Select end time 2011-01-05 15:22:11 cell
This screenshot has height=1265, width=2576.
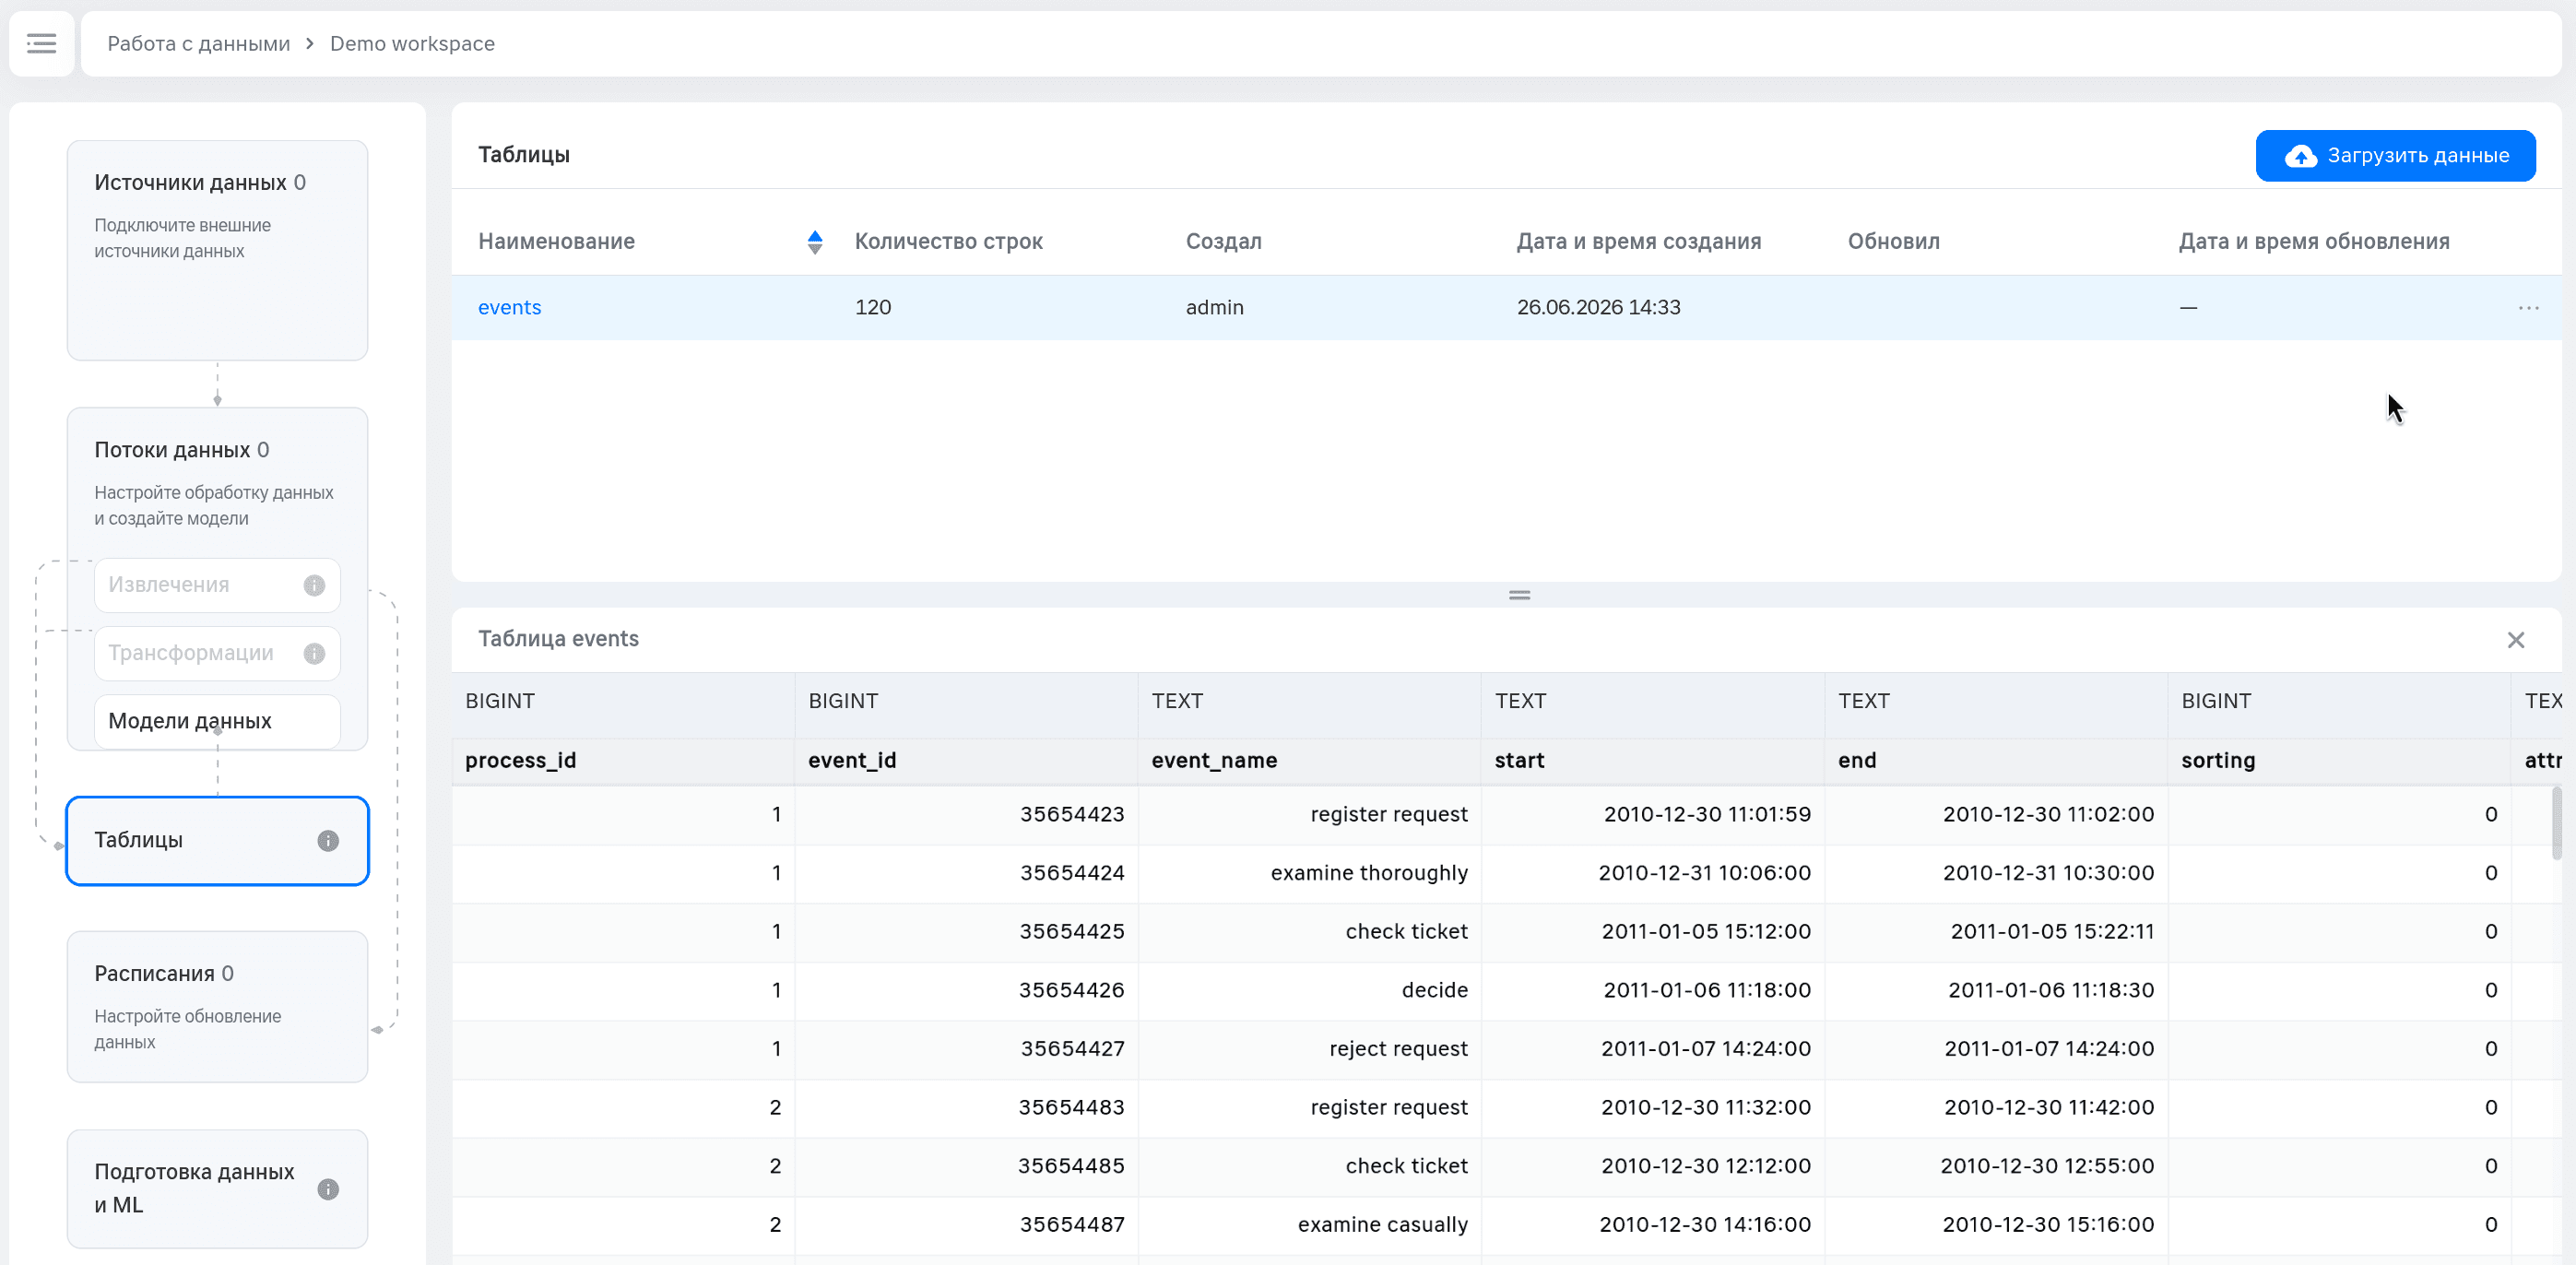(x=1995, y=932)
